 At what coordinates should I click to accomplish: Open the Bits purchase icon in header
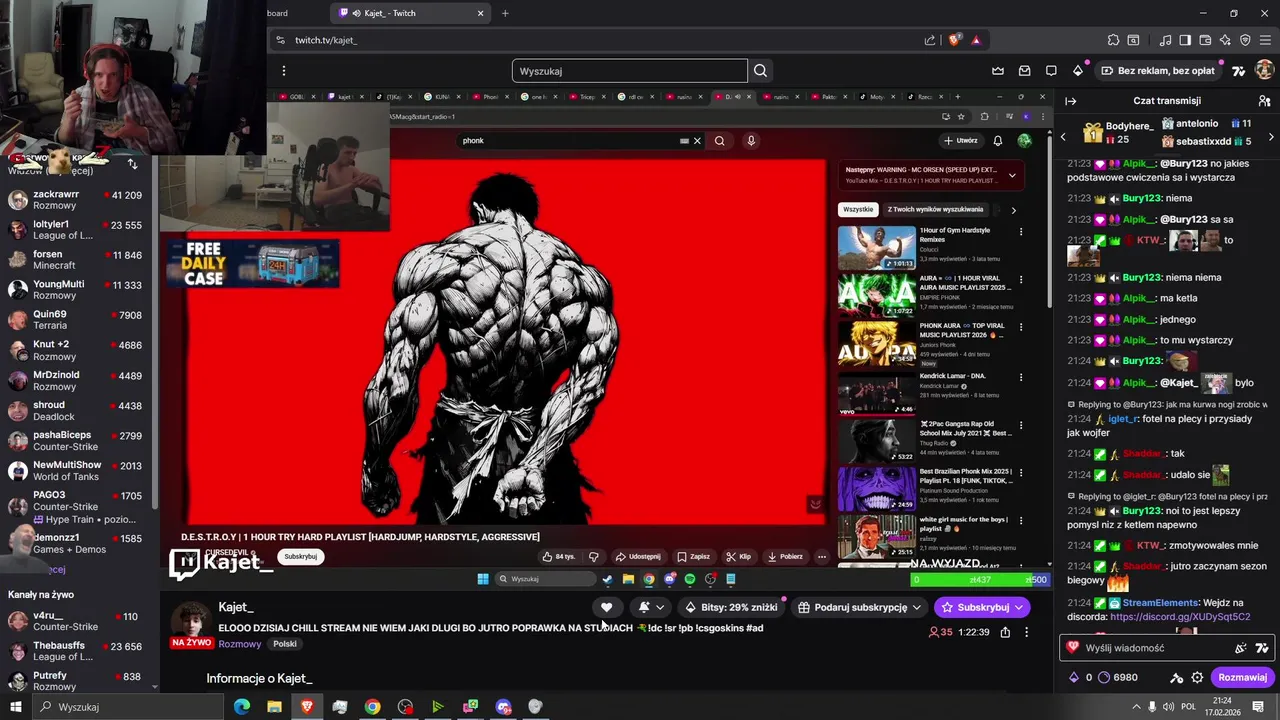click(1078, 71)
